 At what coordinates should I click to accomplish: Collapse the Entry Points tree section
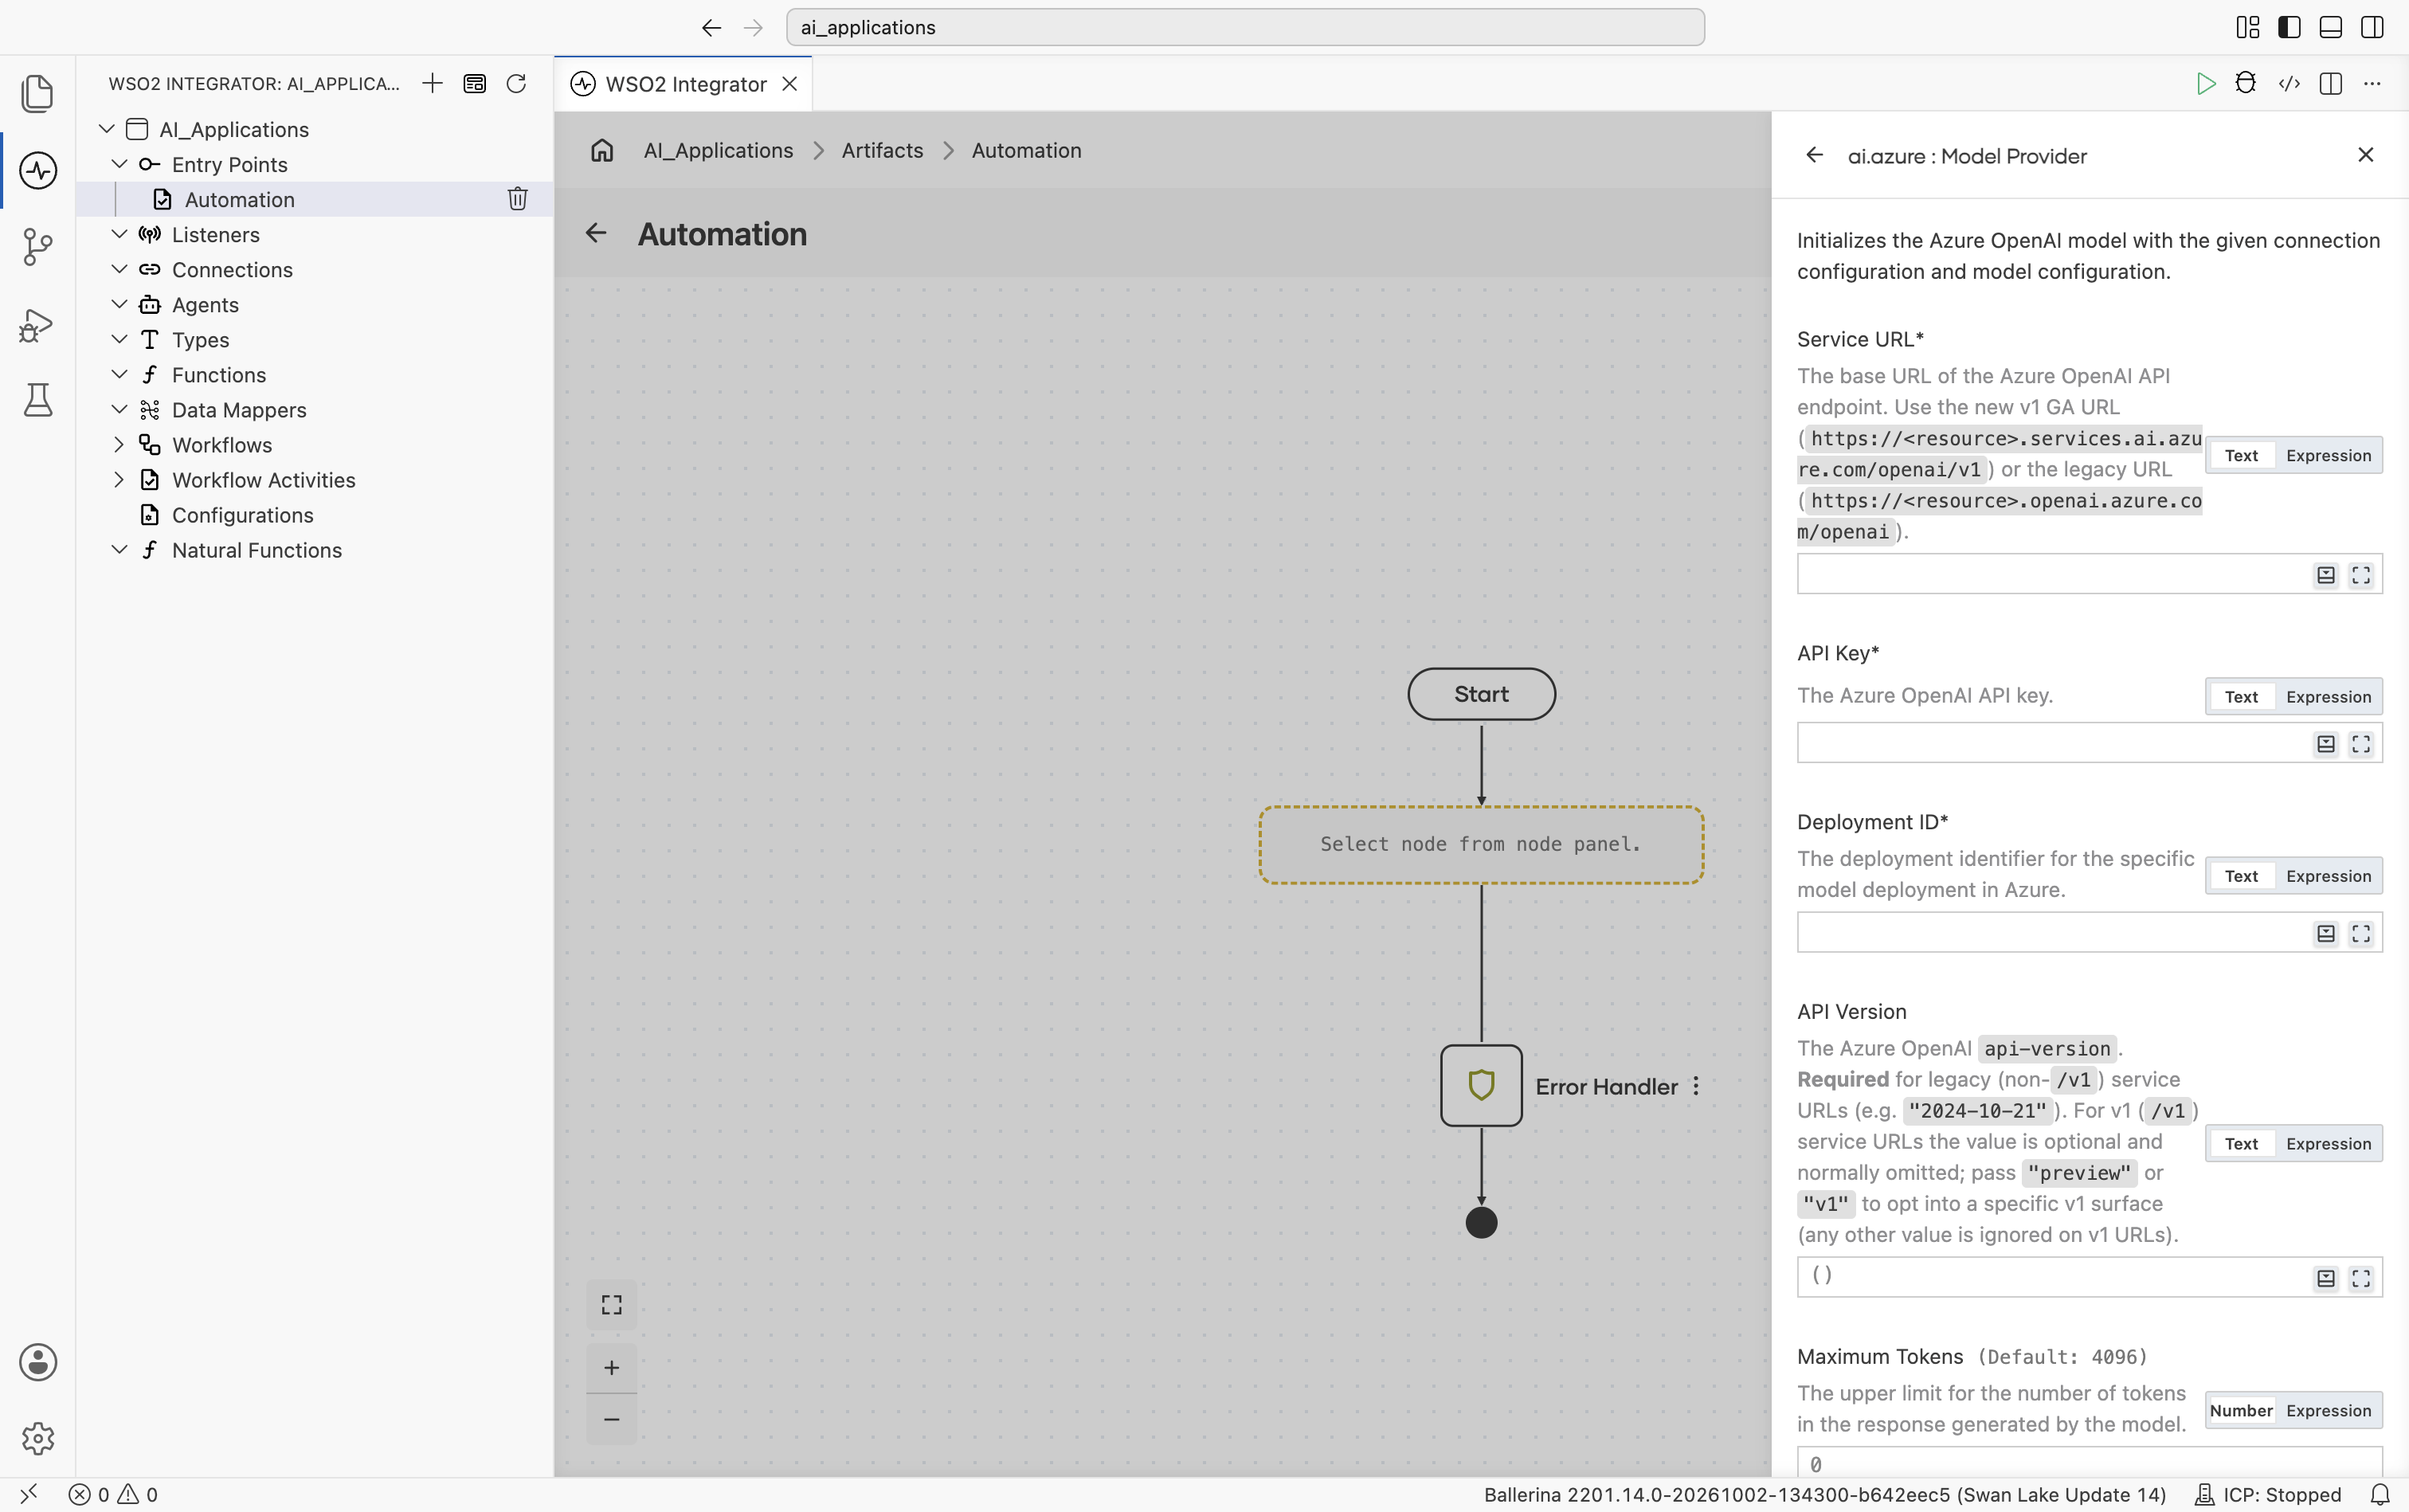pyautogui.click(x=119, y=164)
